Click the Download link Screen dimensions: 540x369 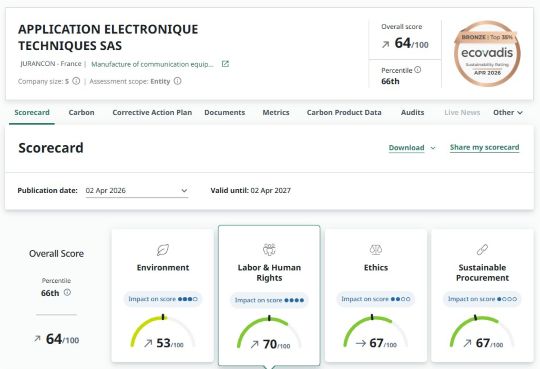(406, 148)
